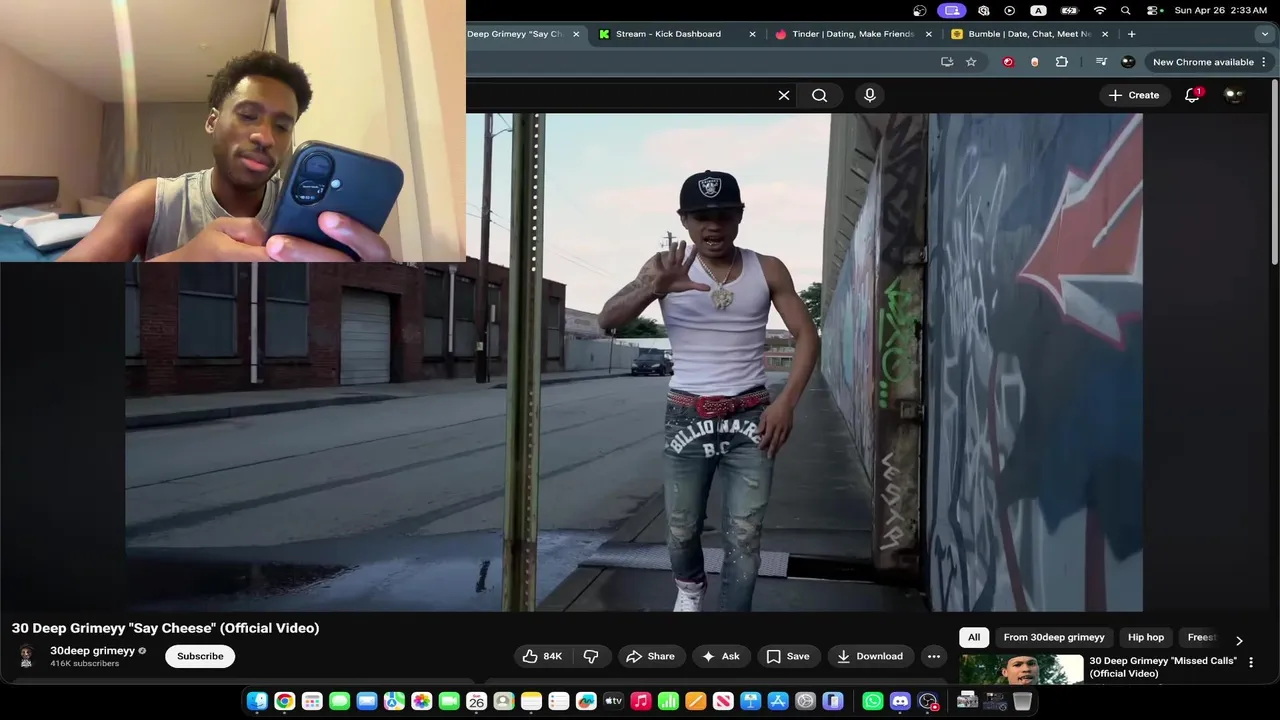The image size is (1280, 720).
Task: Open the Chrome profile avatar
Action: coord(1128,62)
